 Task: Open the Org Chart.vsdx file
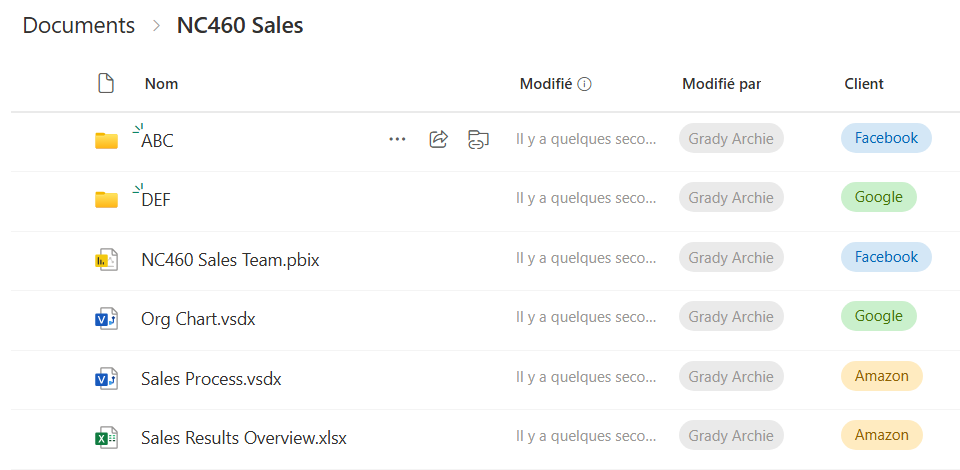pos(198,319)
